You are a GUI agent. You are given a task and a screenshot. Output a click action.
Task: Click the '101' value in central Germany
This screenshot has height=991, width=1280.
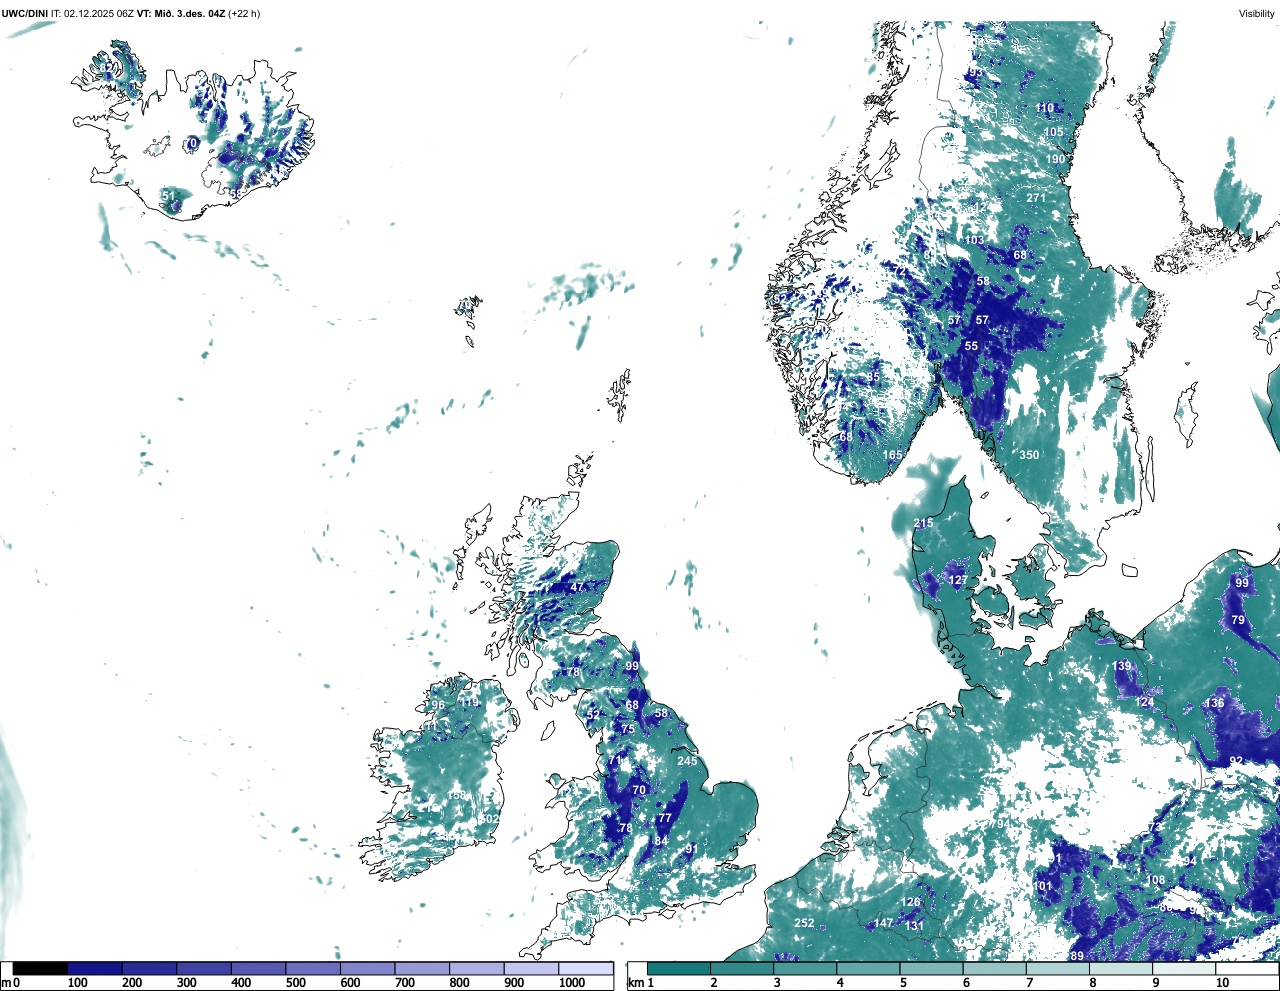[1043, 886]
